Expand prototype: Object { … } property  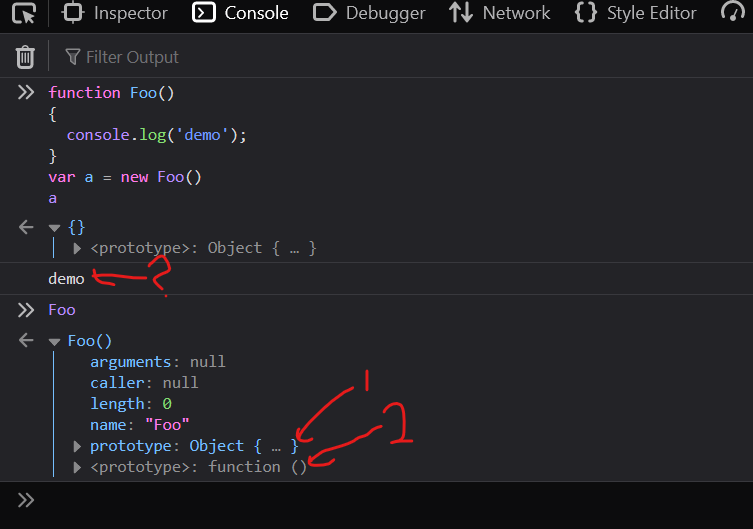76,446
